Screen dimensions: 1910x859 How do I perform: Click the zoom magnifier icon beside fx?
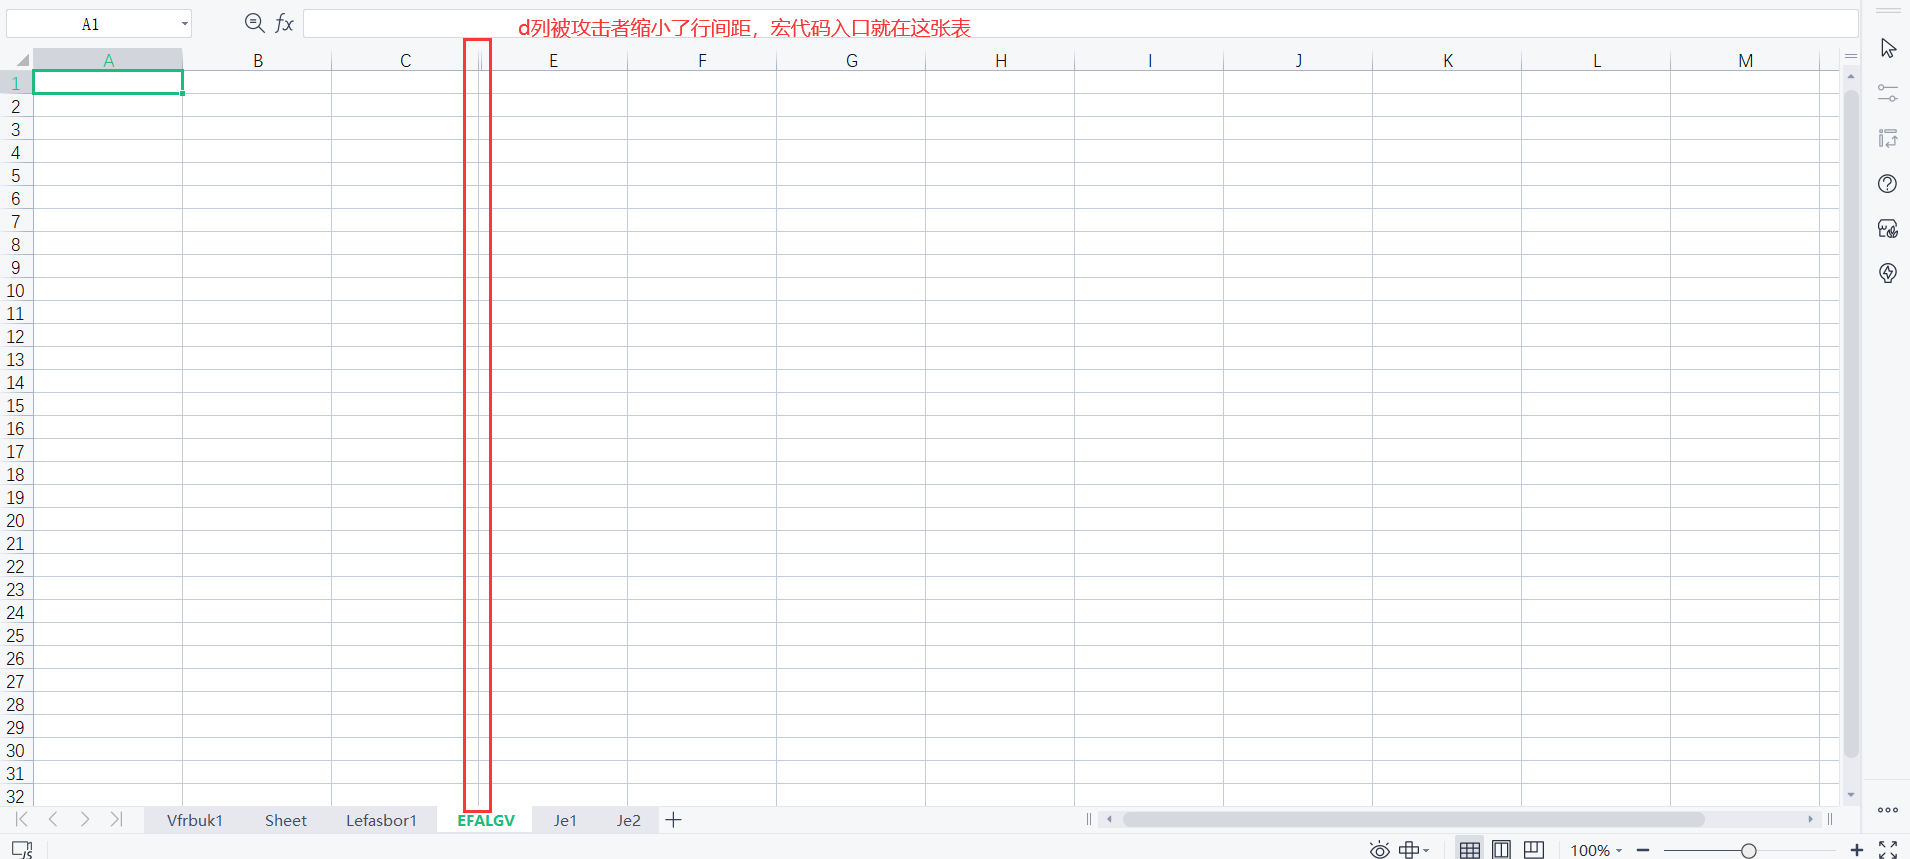point(255,24)
